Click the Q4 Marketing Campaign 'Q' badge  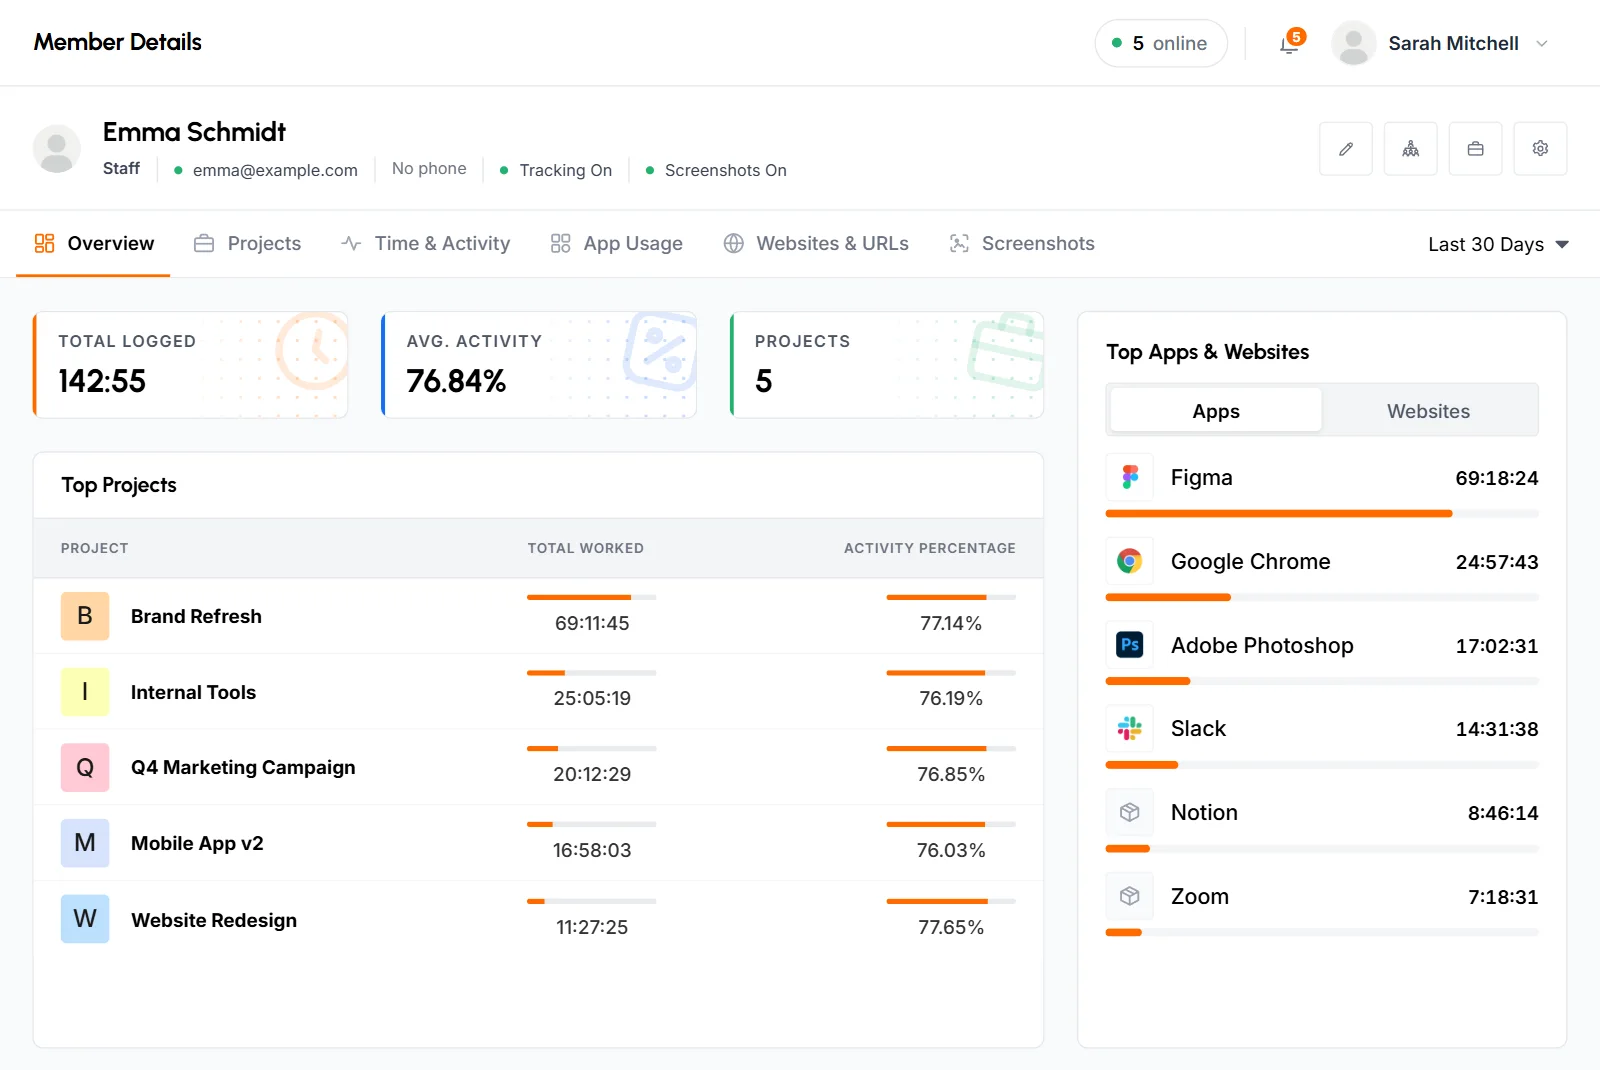(85, 767)
